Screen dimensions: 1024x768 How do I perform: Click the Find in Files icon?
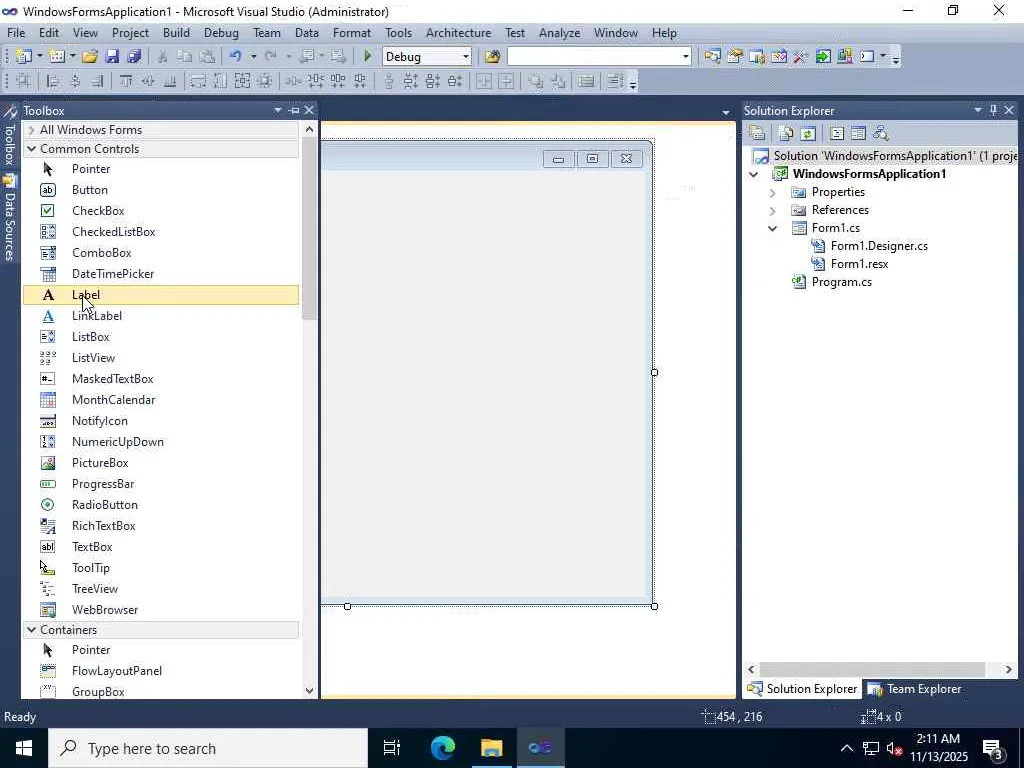[492, 57]
